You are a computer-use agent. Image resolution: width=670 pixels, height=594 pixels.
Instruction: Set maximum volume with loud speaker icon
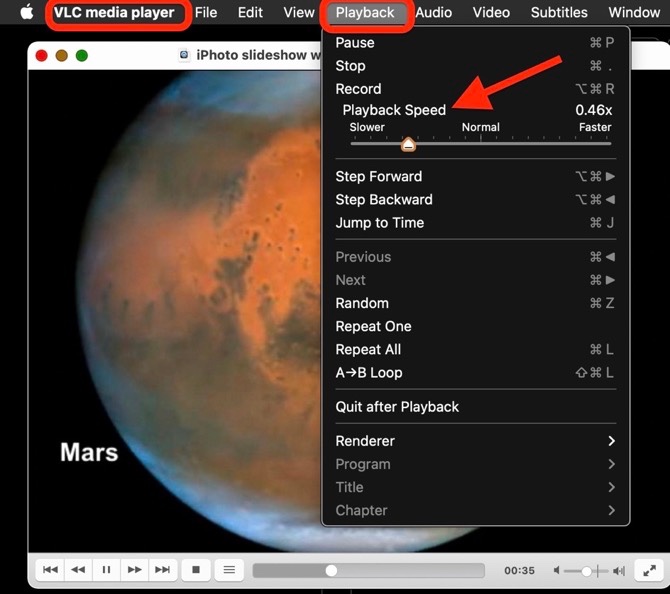(619, 570)
